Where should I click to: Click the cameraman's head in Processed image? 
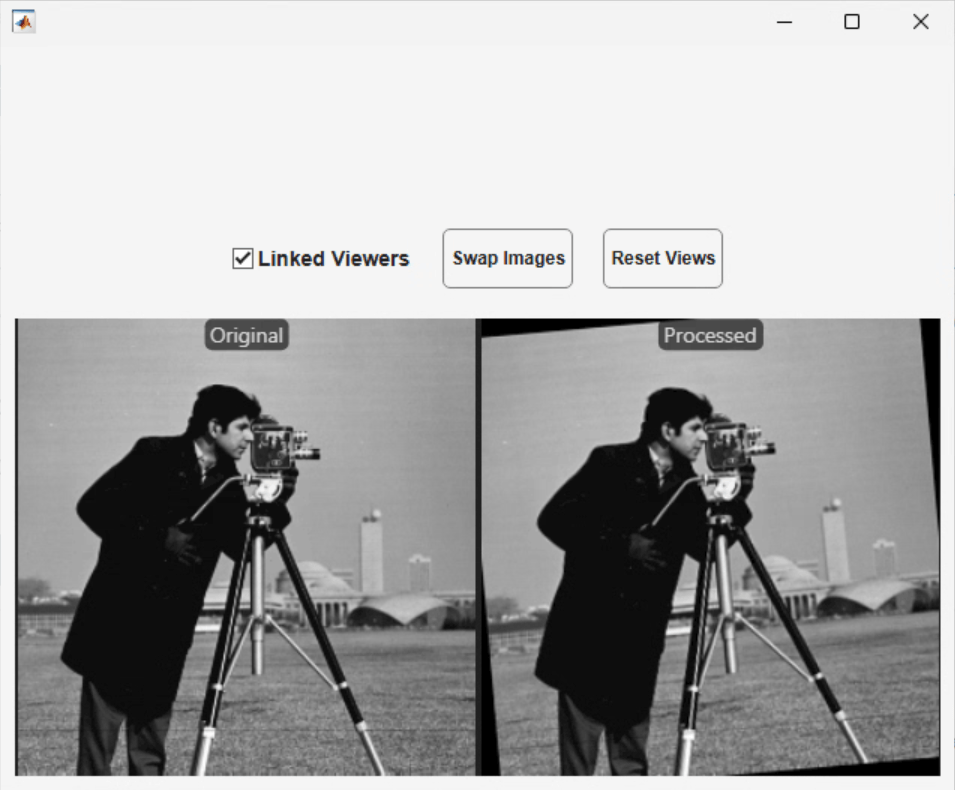coord(677,423)
